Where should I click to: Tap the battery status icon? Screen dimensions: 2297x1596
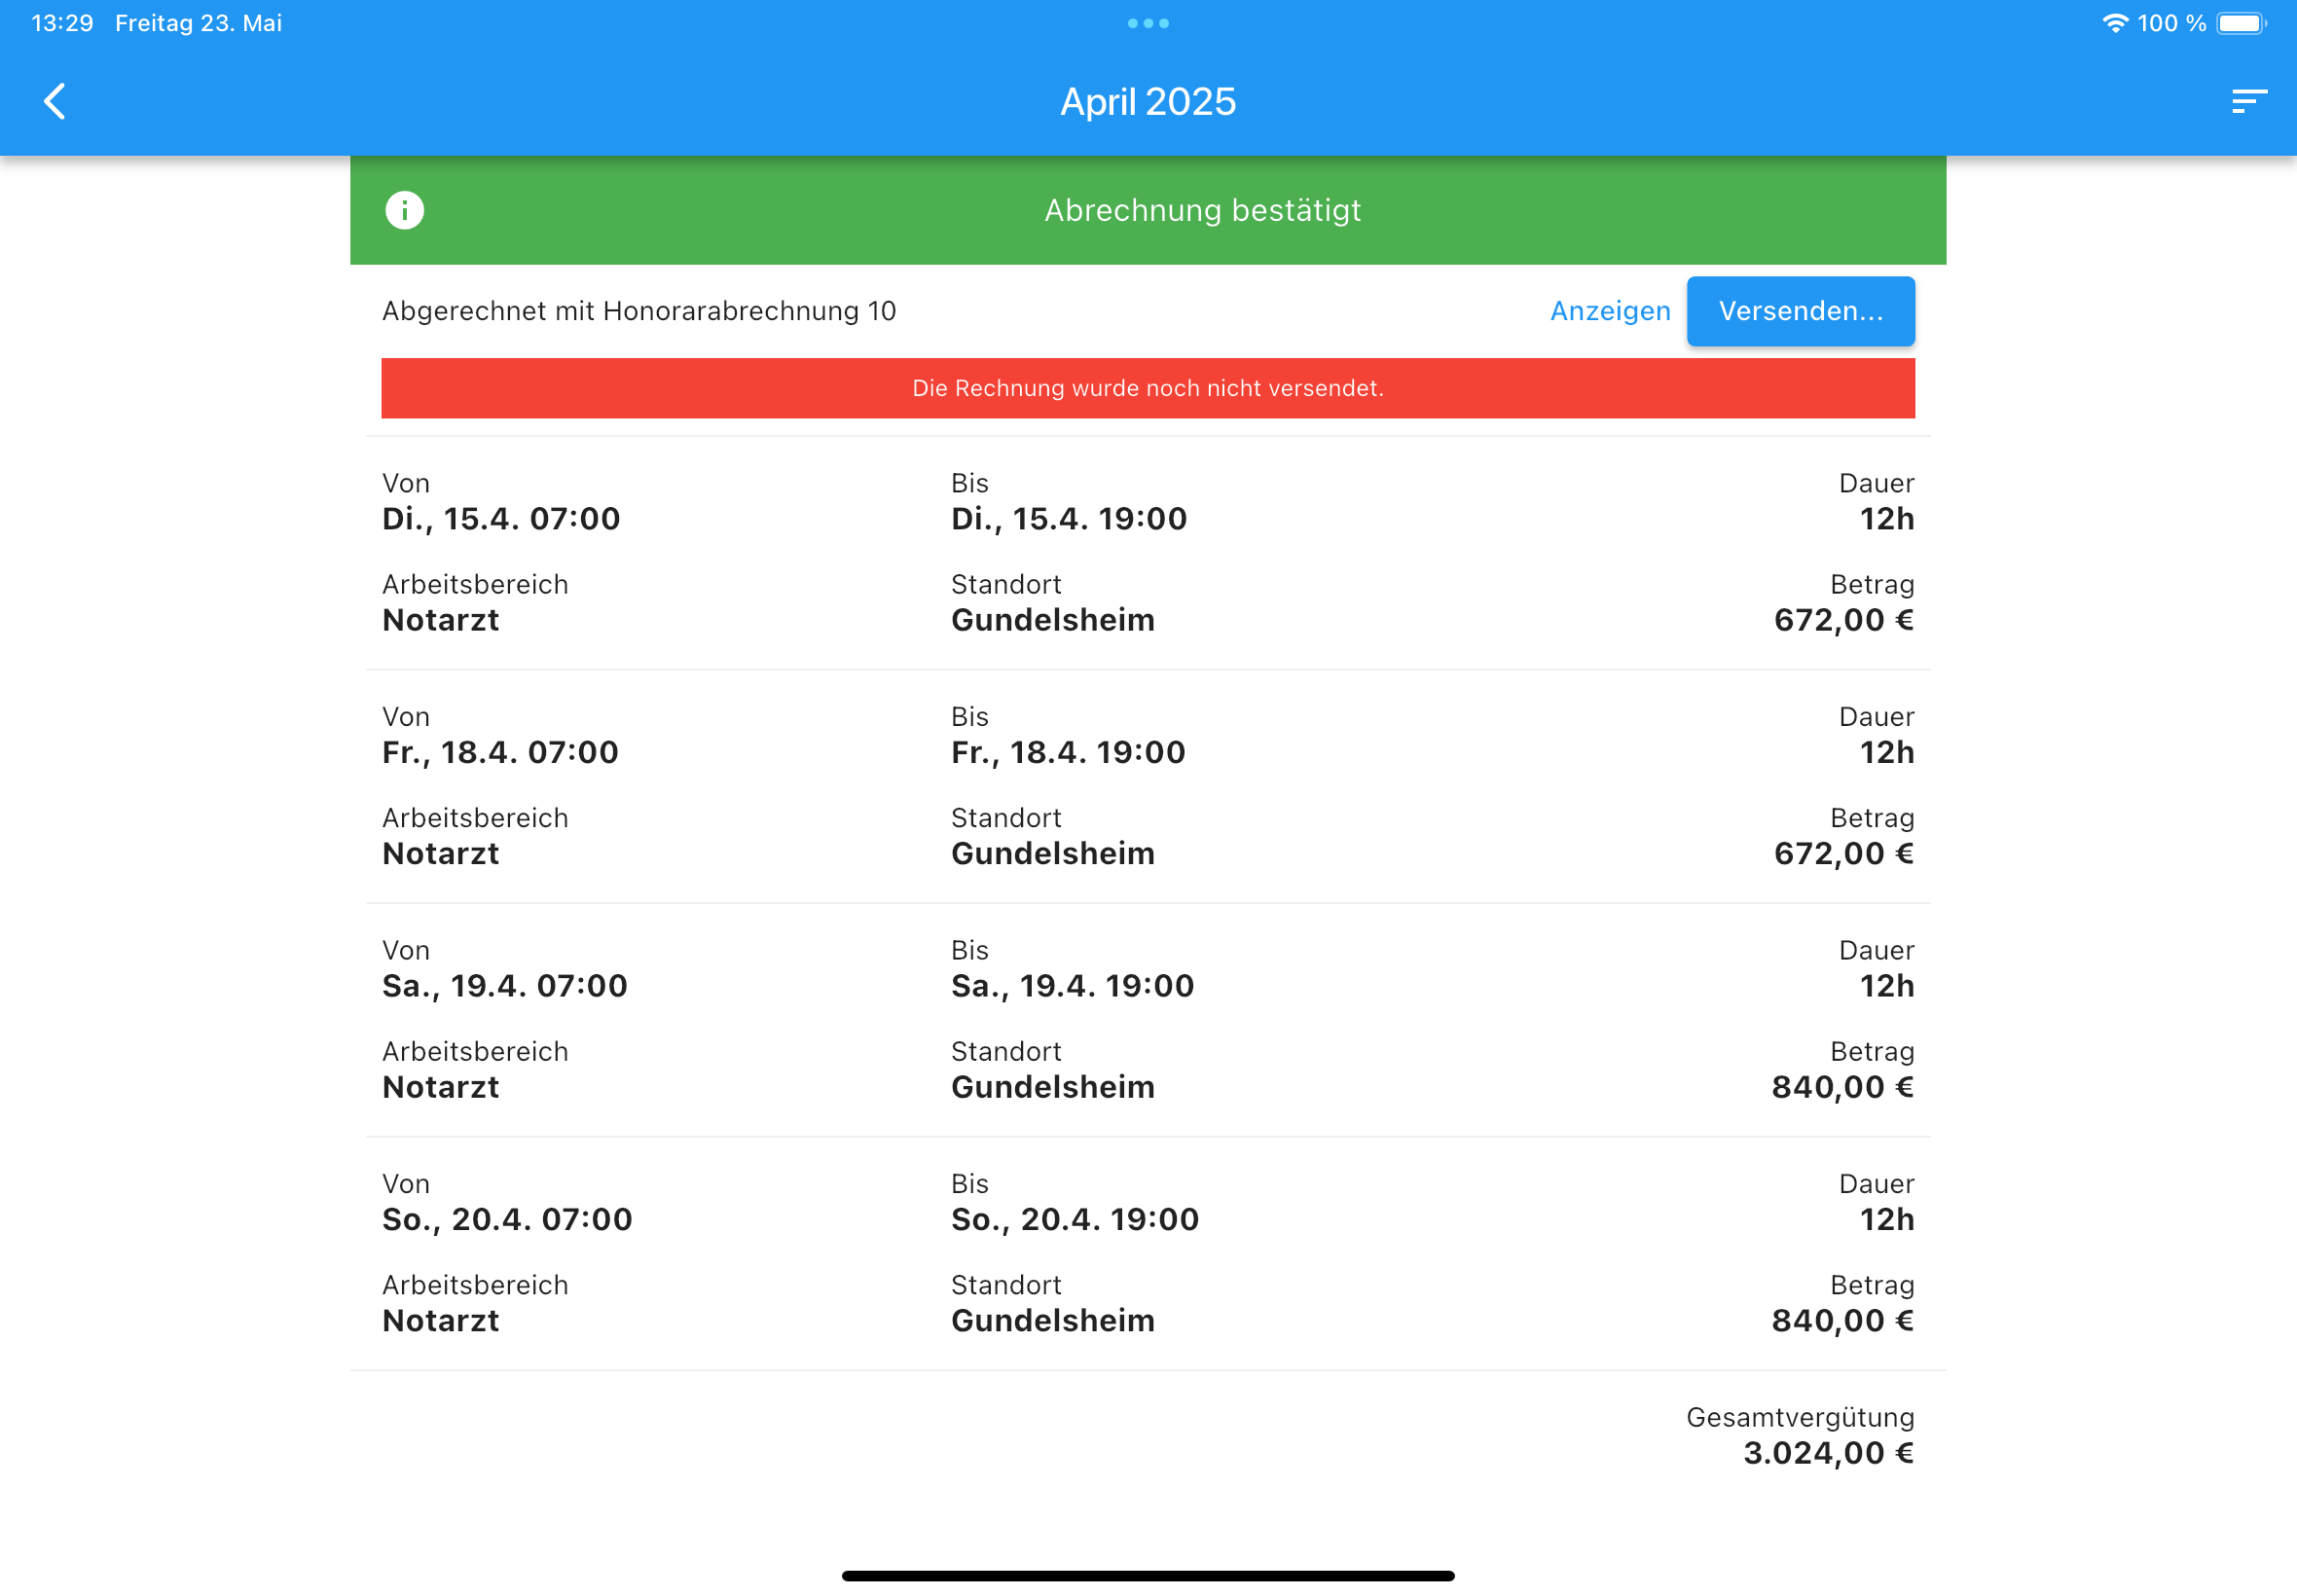tap(2240, 23)
